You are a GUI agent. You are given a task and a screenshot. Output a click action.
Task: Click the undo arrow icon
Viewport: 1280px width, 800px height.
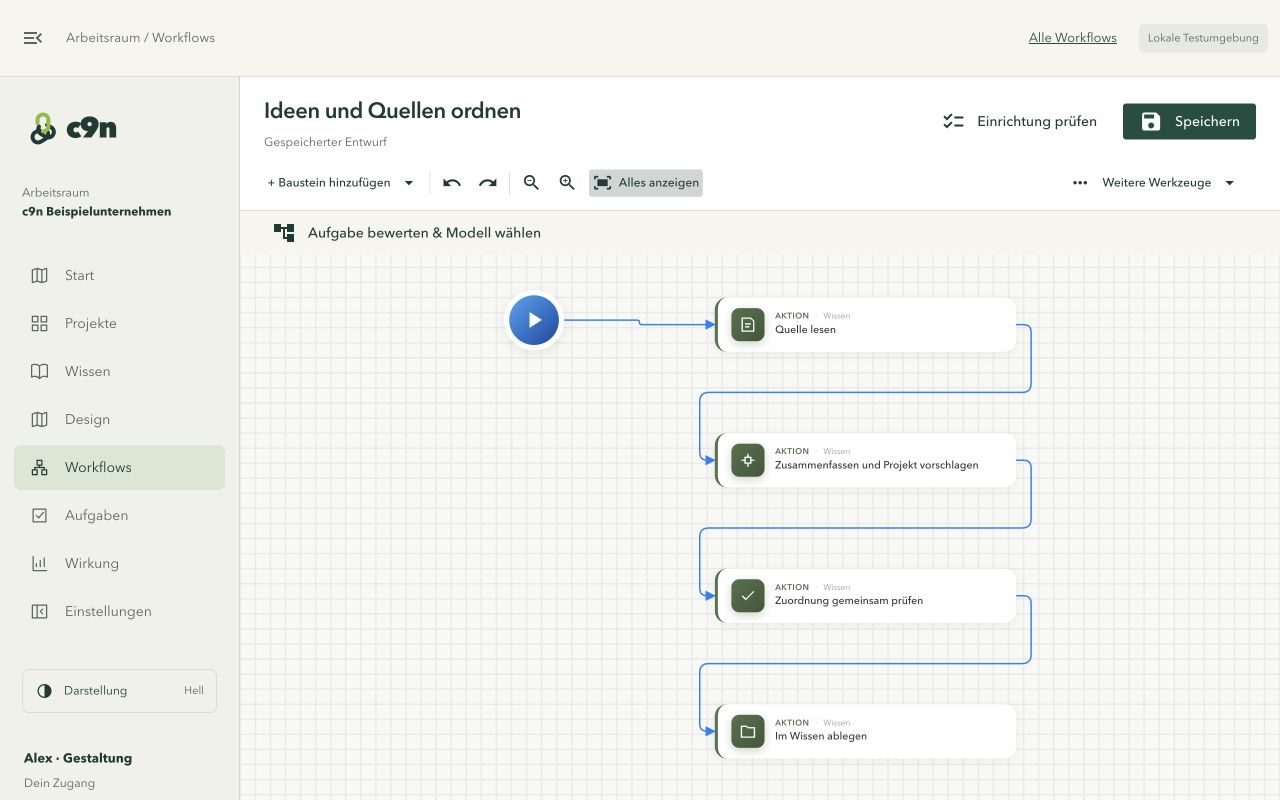(x=452, y=183)
